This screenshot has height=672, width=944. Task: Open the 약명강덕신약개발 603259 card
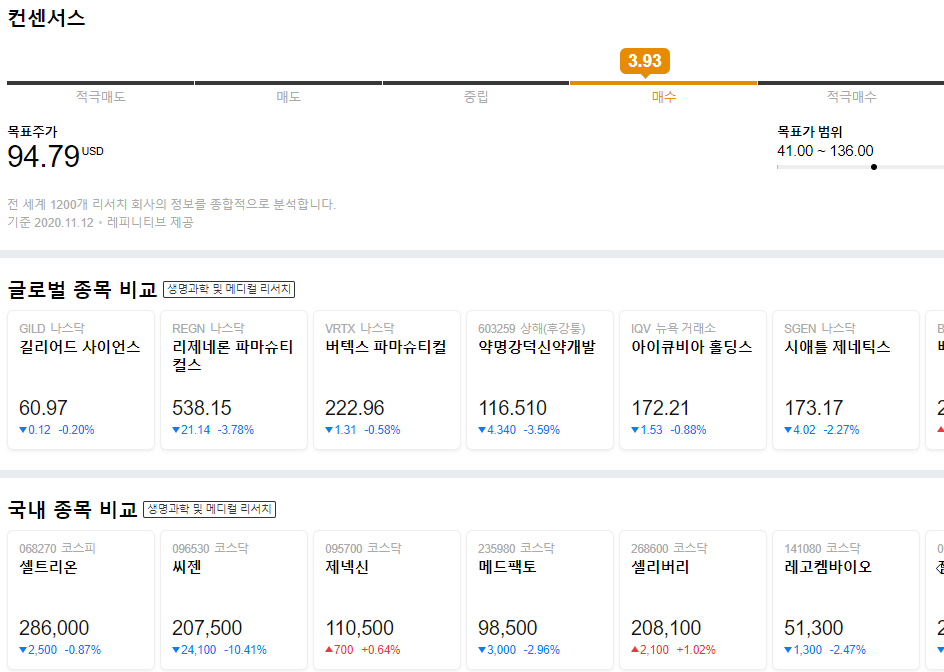(539, 379)
